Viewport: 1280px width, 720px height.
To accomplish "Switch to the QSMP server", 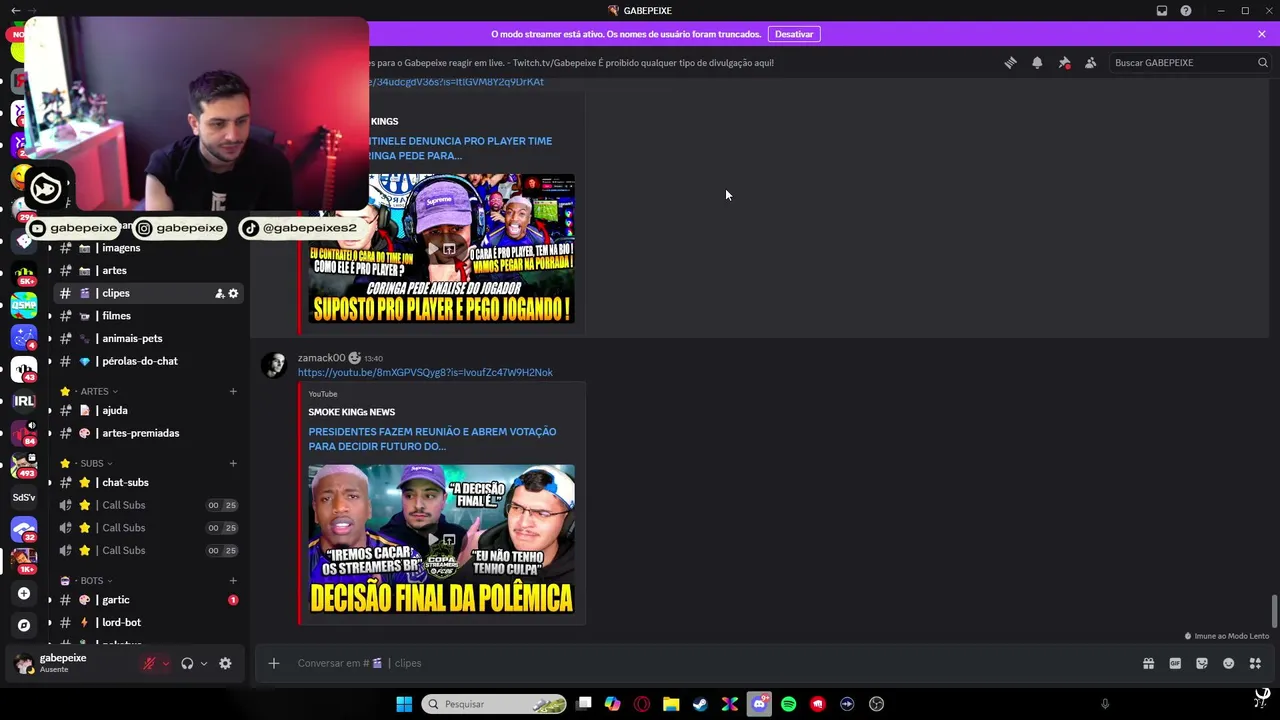I will (x=24, y=305).
